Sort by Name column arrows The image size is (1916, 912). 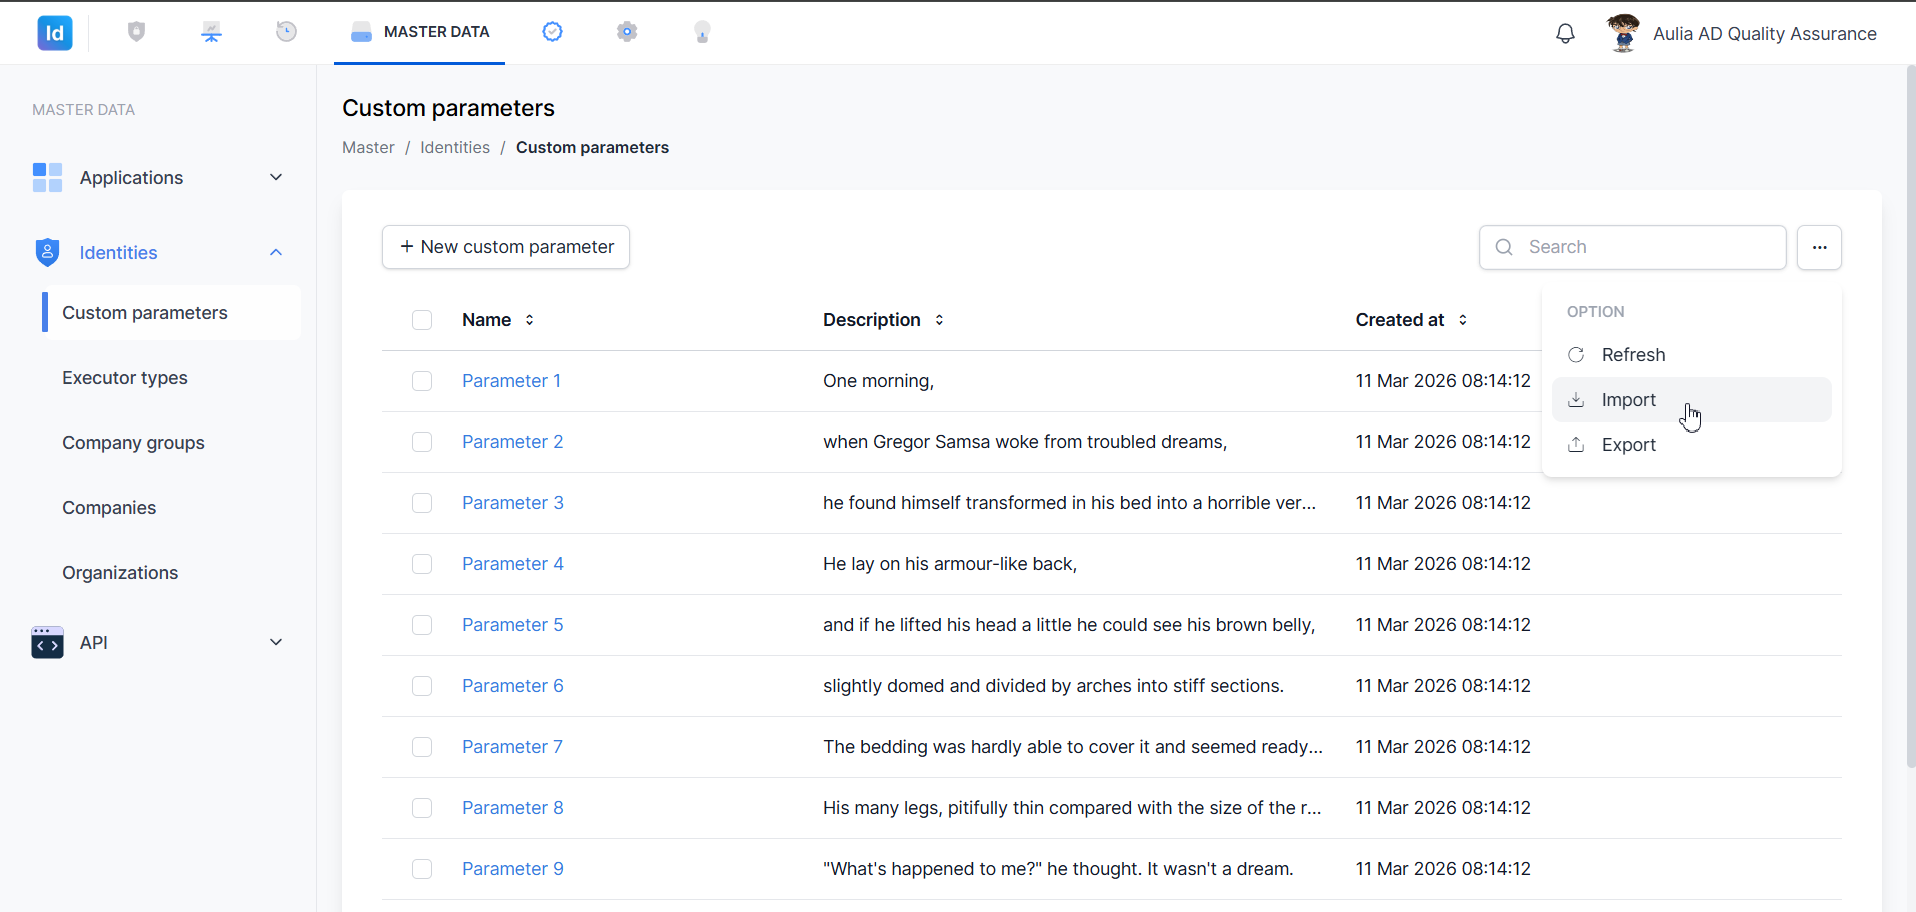[x=529, y=320]
